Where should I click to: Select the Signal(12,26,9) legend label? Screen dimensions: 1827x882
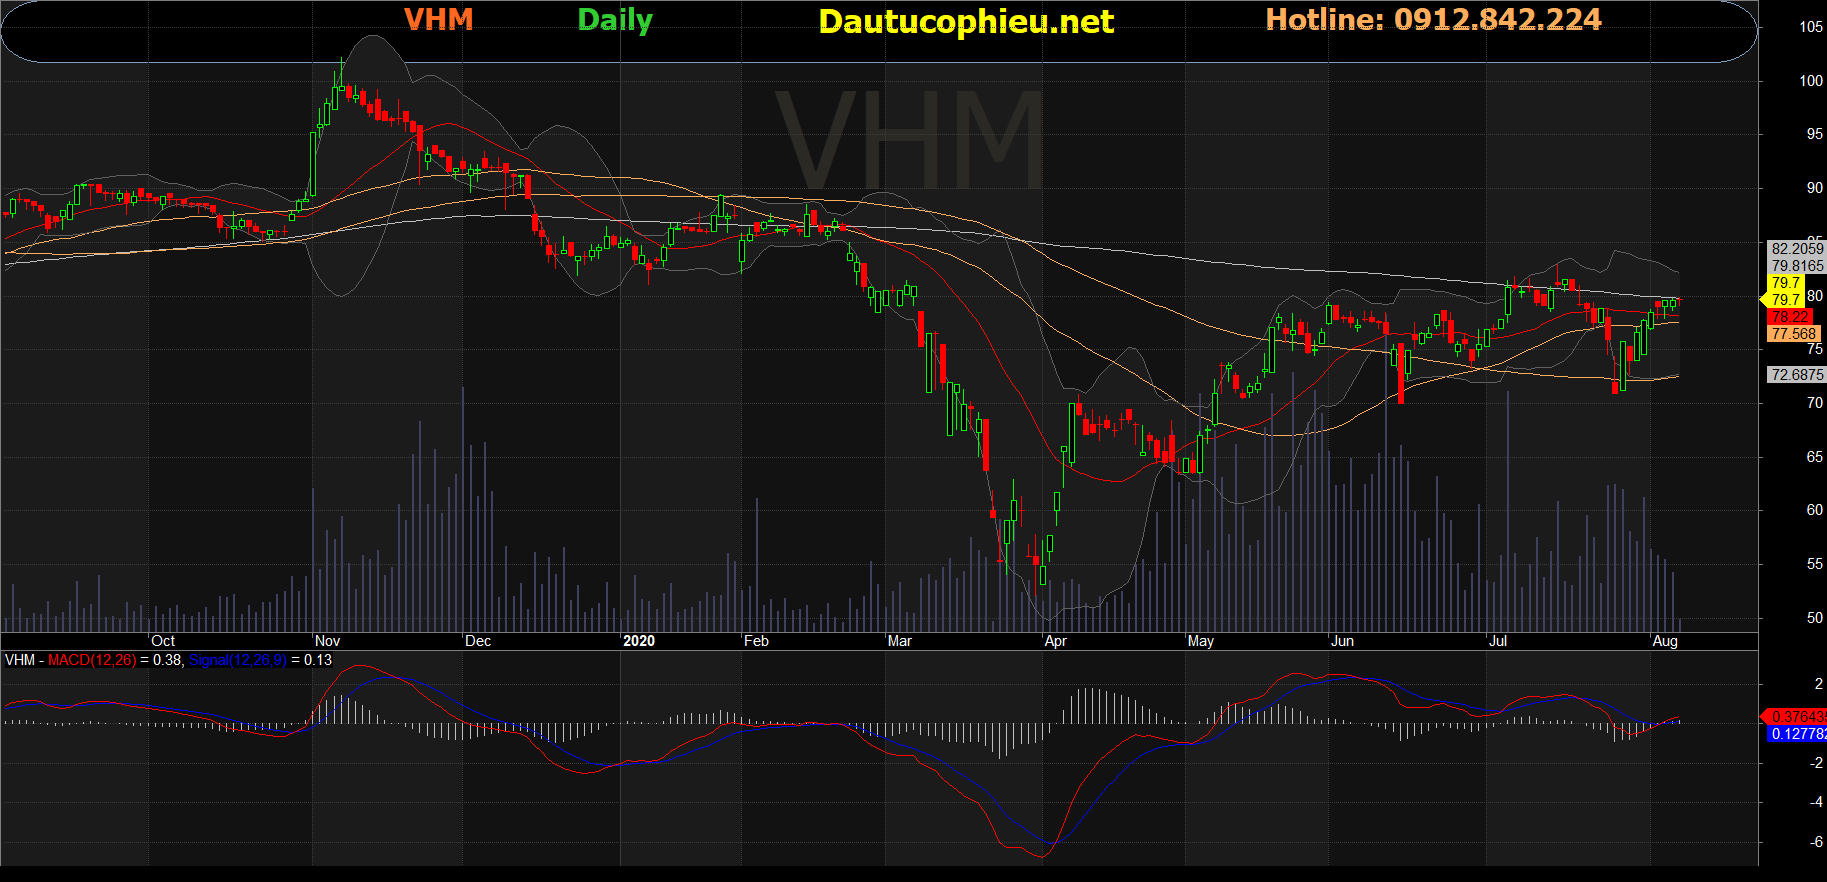tap(237, 660)
